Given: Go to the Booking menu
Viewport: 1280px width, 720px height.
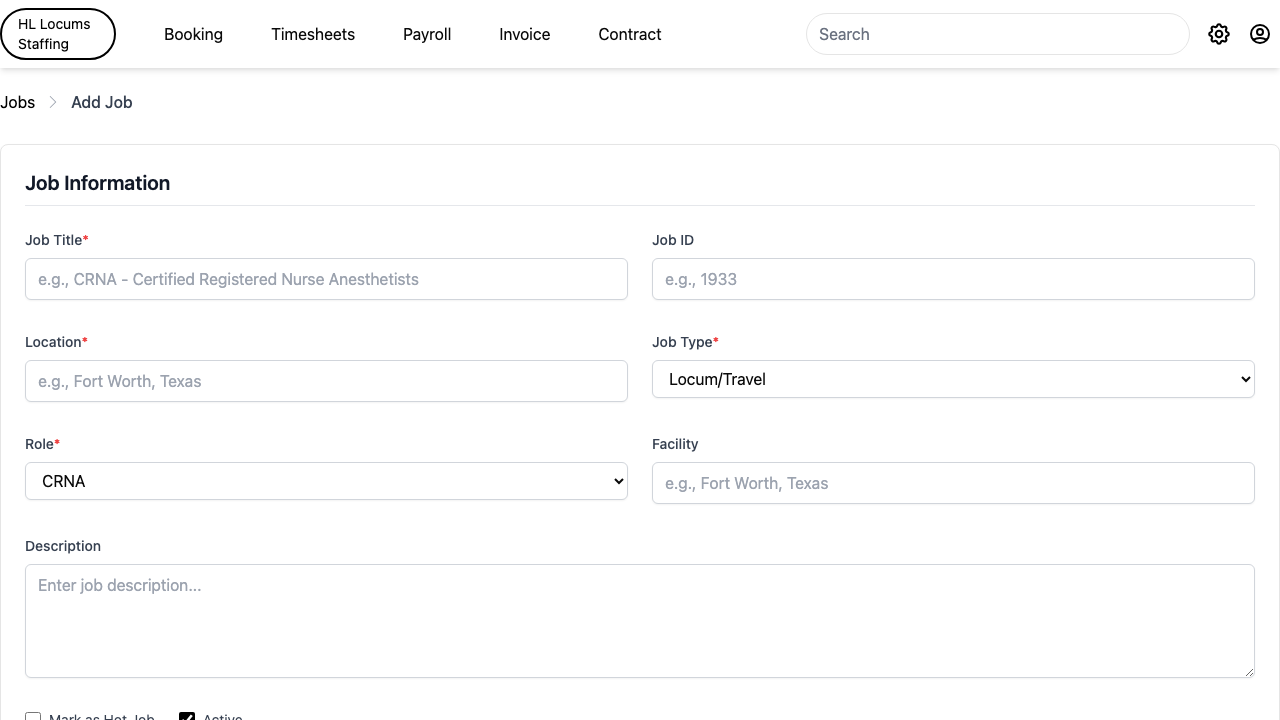Looking at the screenshot, I should coord(193,34).
